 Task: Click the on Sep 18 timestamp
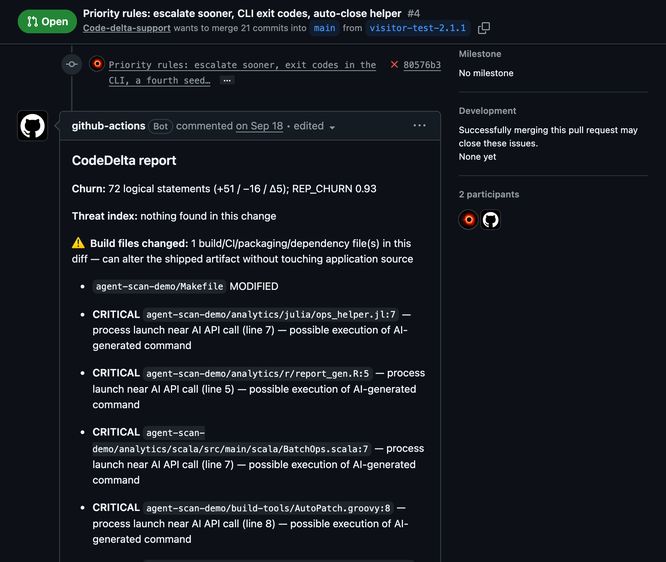pyautogui.click(x=259, y=126)
